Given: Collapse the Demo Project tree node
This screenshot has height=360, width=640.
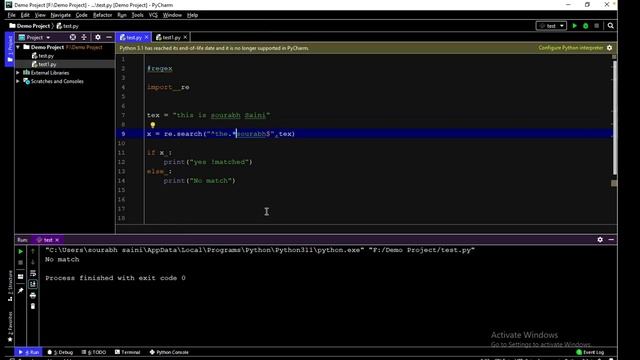Looking at the screenshot, I should click(x=18, y=47).
